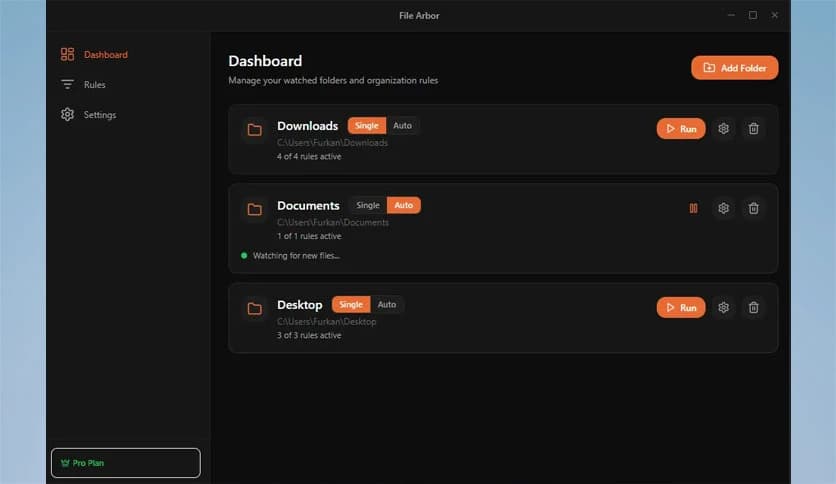Click the Documents folder name
The height and width of the screenshot is (484, 836).
(x=308, y=206)
